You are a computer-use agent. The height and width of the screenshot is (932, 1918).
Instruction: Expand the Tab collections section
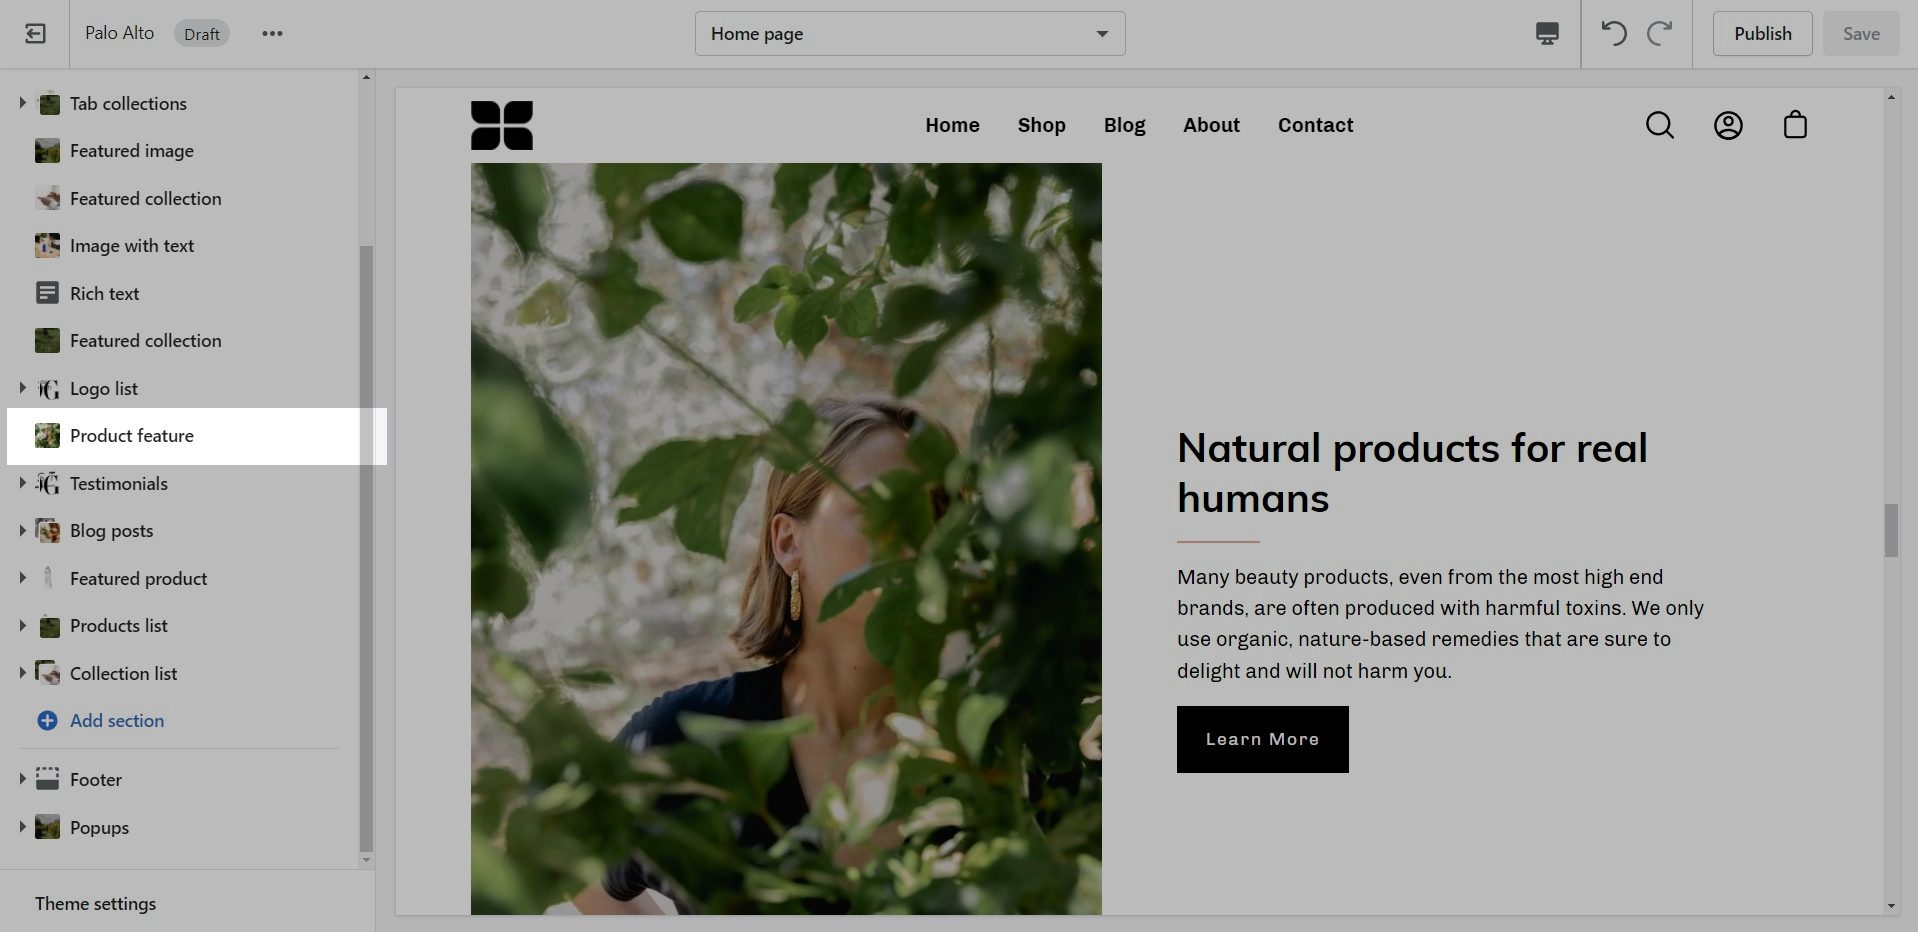click(23, 103)
